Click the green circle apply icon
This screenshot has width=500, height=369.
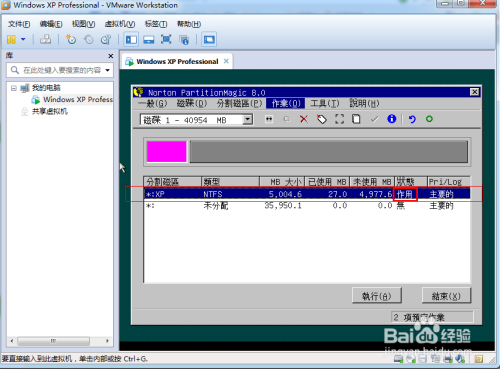[x=429, y=119]
